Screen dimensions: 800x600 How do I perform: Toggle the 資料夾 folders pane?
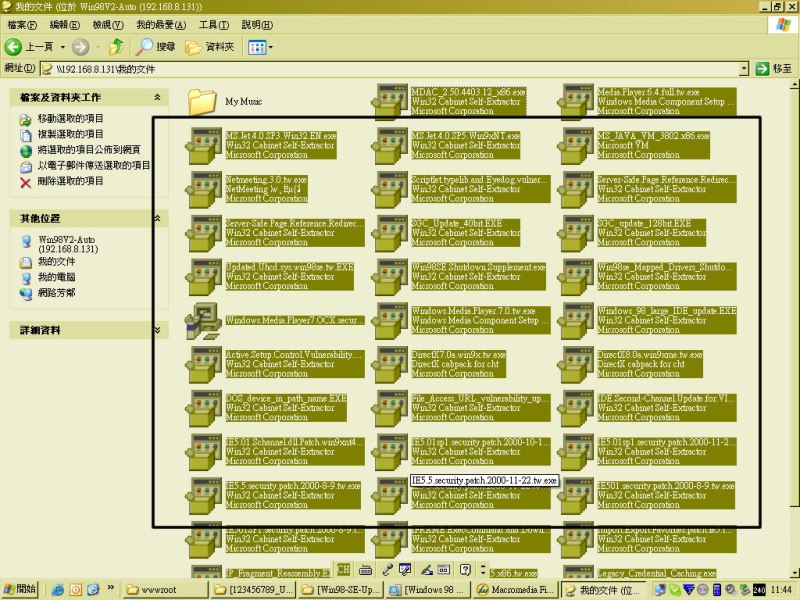(210, 47)
